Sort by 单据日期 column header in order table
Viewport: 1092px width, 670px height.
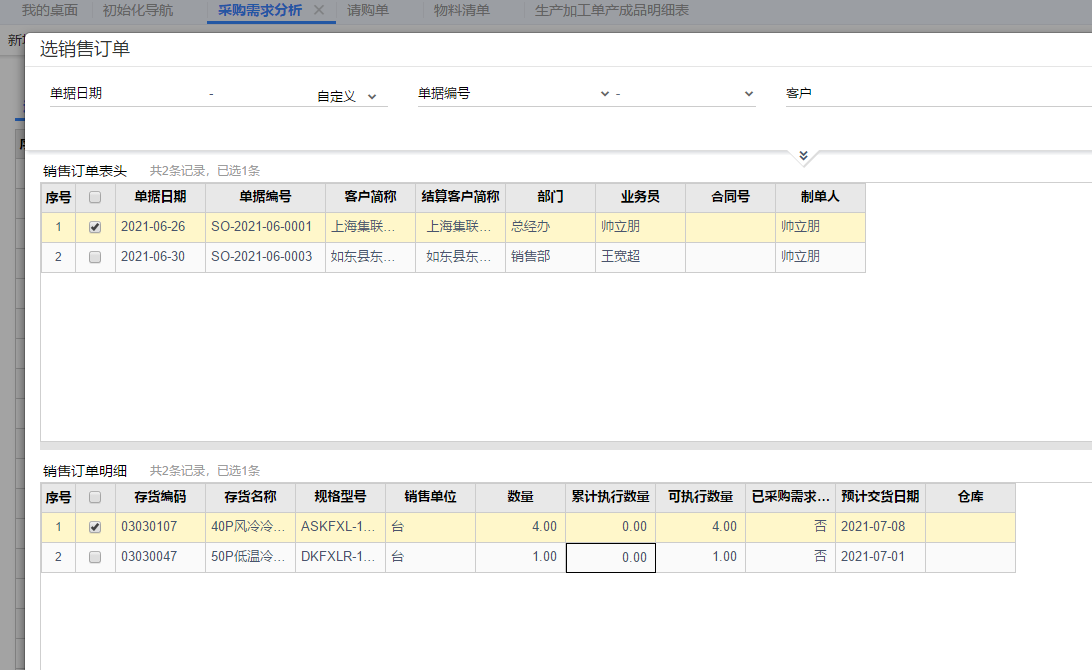[x=160, y=197]
